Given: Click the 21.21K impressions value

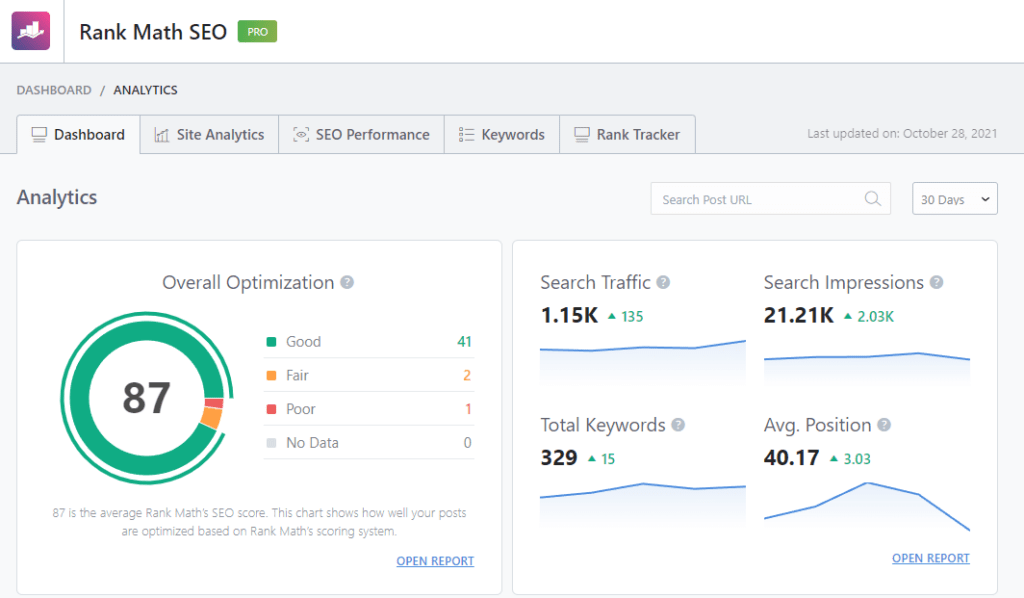Looking at the screenshot, I should (799, 315).
